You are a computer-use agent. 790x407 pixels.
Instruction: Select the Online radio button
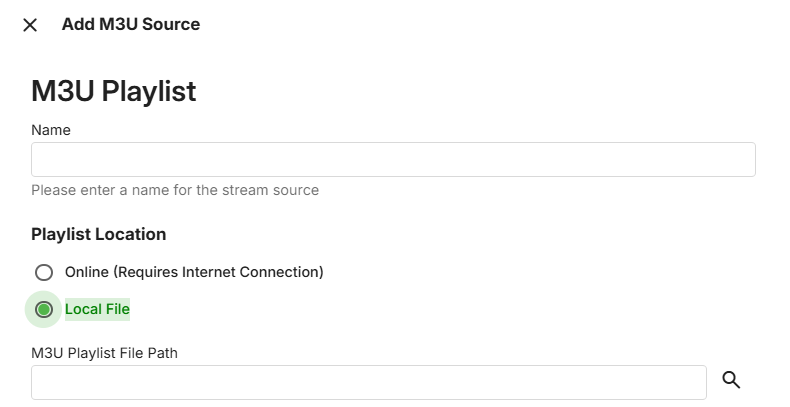(43, 272)
